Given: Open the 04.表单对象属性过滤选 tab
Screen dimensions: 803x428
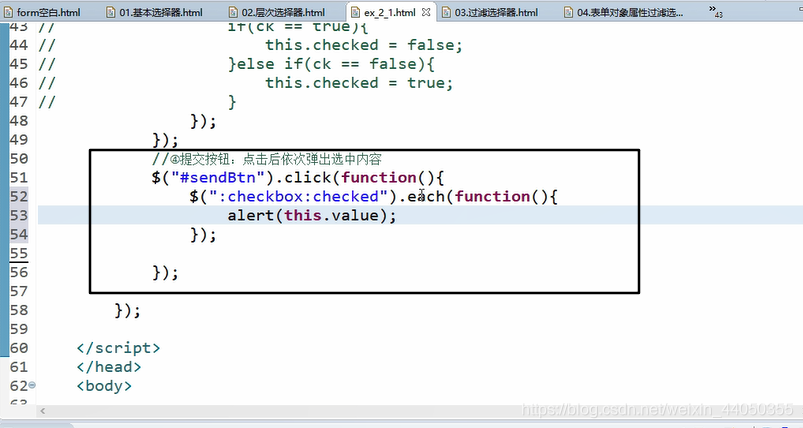Looking at the screenshot, I should (624, 12).
